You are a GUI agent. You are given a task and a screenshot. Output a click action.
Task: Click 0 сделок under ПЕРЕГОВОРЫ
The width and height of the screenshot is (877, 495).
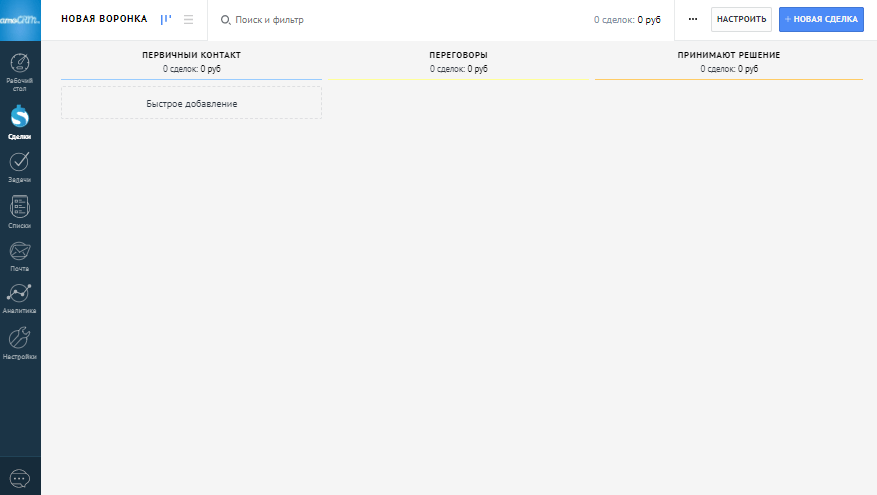tap(459, 69)
